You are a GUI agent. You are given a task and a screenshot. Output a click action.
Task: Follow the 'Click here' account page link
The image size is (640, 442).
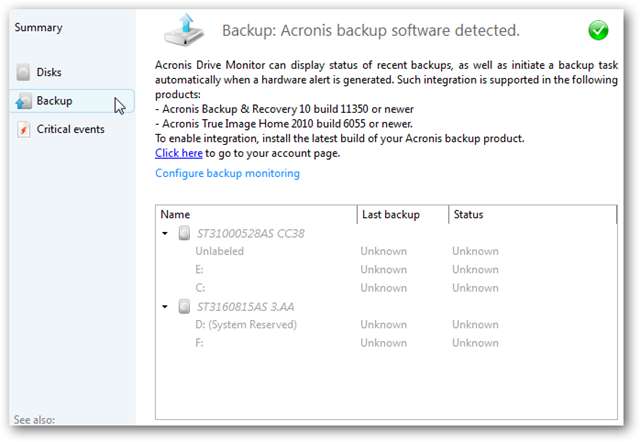(x=179, y=153)
